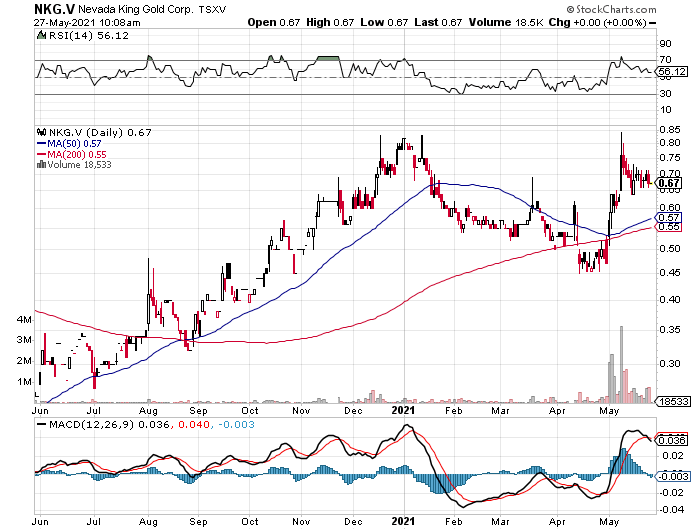
Task: Click the bold 0.67 last price tag
Action: [669, 183]
